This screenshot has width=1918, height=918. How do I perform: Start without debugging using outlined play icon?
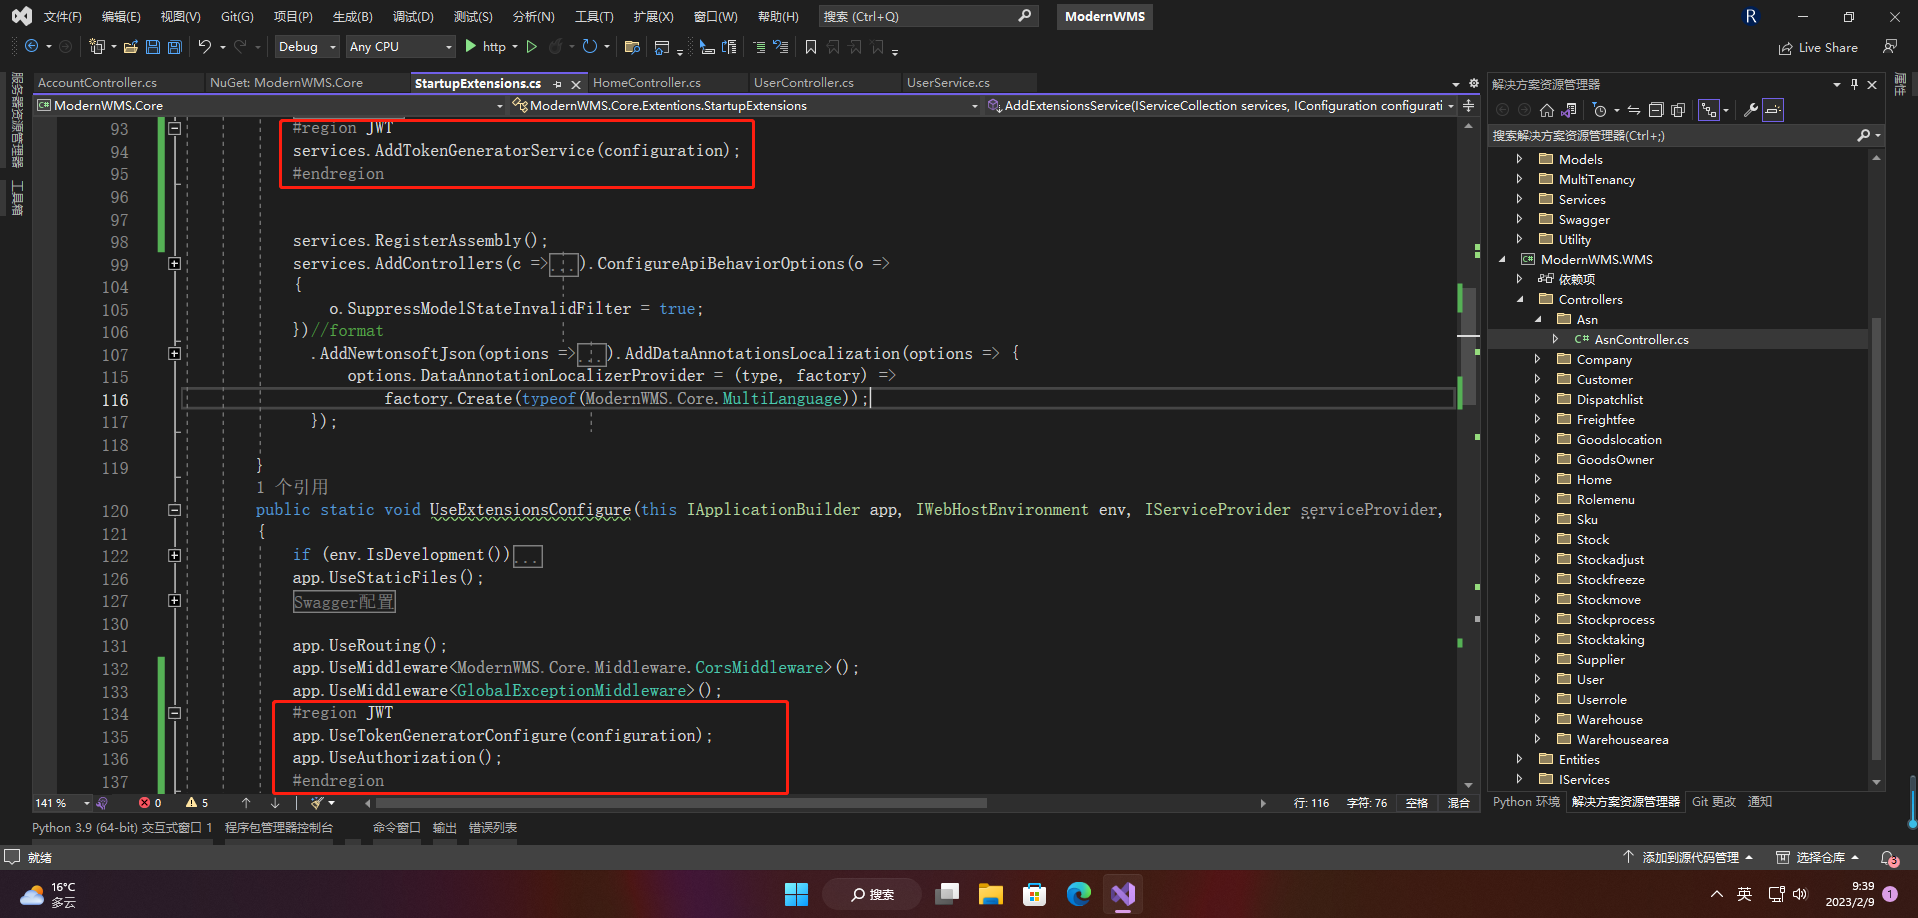[x=532, y=47]
